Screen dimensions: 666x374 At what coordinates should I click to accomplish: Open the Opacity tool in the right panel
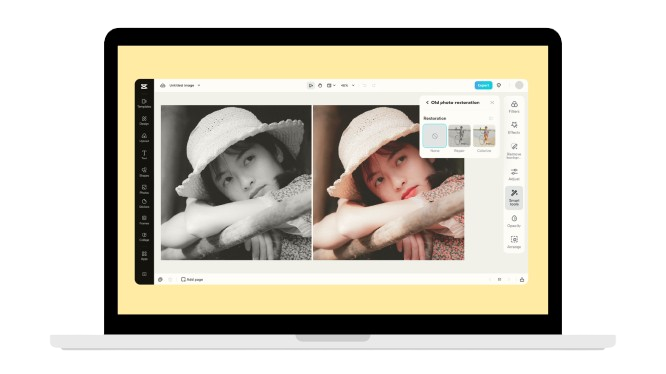click(514, 221)
